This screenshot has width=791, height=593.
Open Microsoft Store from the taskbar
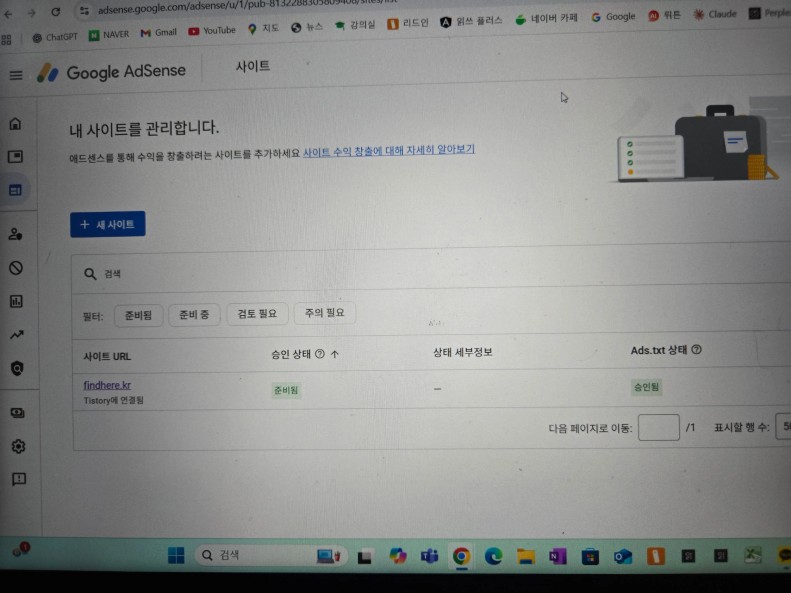tap(590, 557)
